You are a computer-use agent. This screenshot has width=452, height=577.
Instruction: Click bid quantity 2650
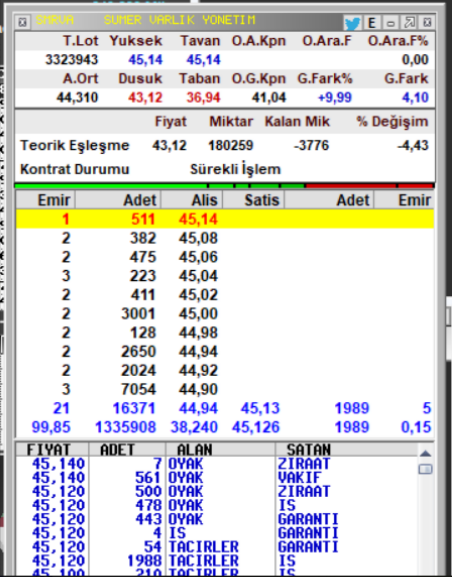[138, 352]
